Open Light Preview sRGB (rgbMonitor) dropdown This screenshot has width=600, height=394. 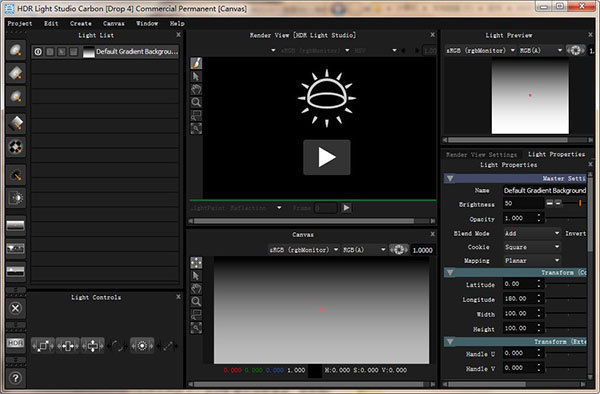point(481,50)
